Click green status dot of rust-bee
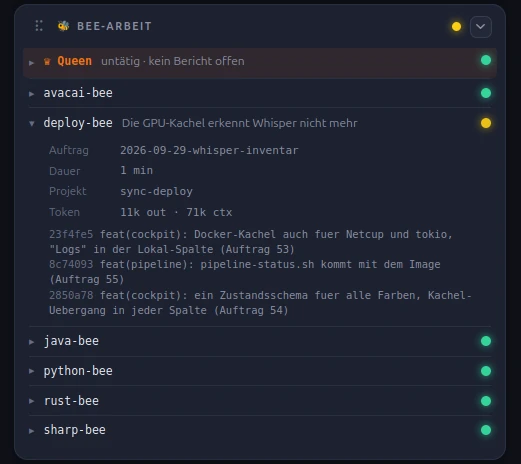Viewport: 521px width, 464px height. pyautogui.click(x=486, y=401)
